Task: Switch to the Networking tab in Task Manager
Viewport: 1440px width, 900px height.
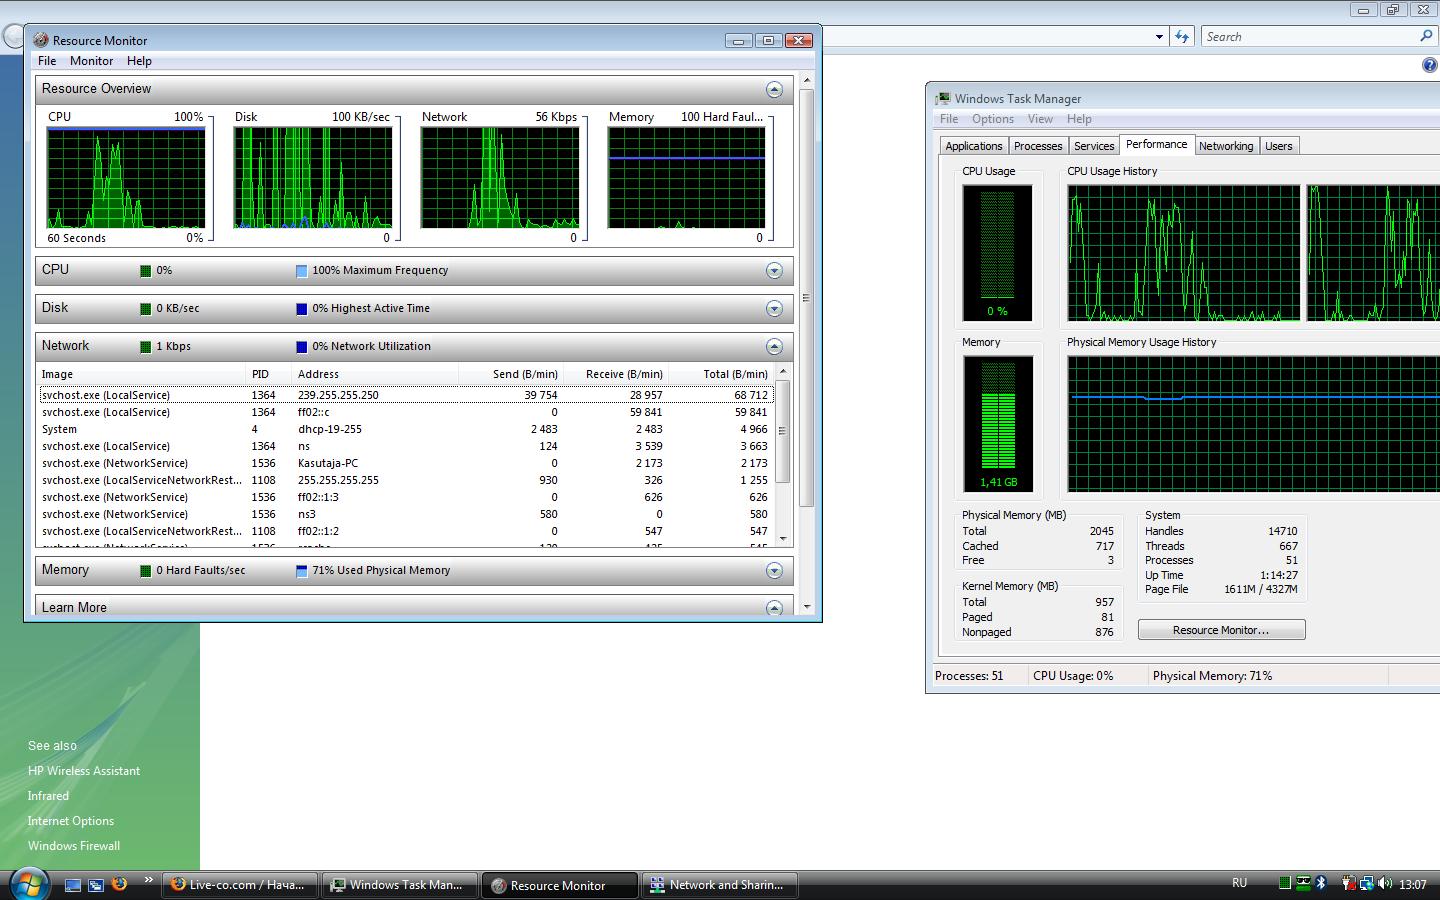Action: [x=1225, y=146]
